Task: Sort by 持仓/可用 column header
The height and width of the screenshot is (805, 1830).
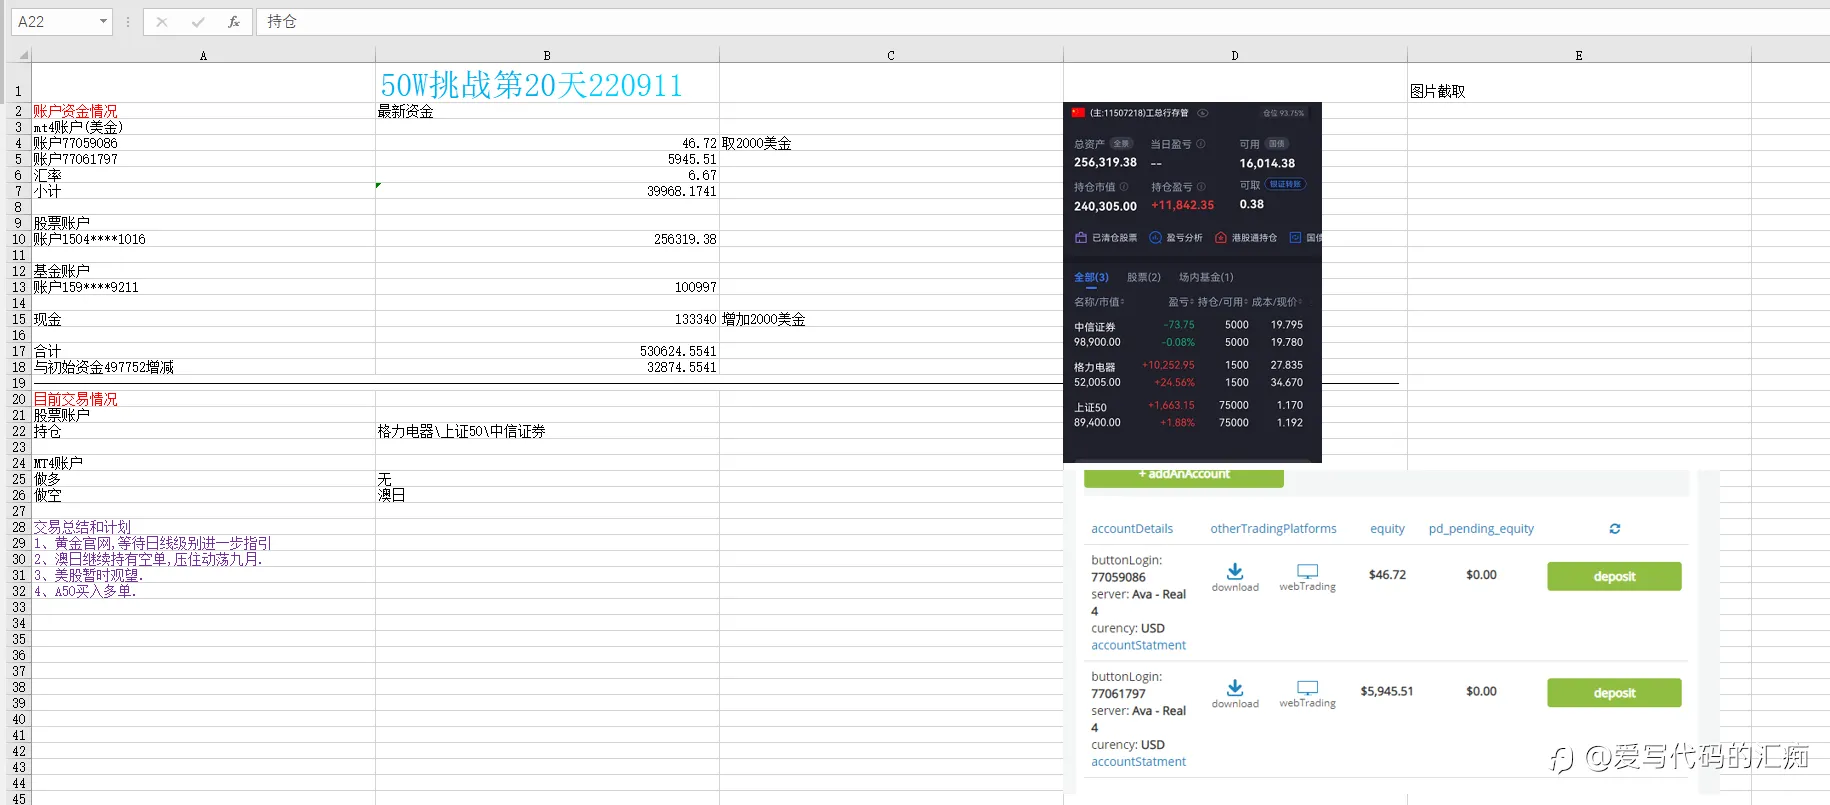Action: point(1223,301)
